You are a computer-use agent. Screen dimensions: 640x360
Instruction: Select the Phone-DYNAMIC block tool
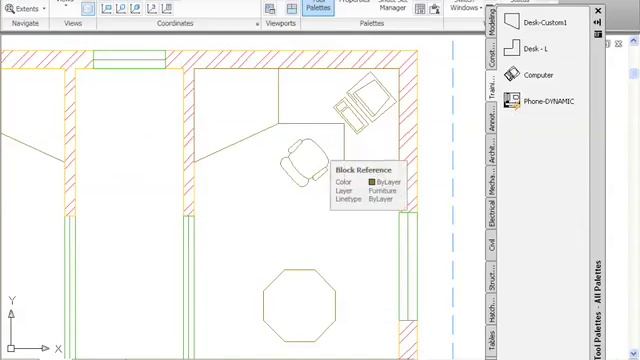click(539, 101)
